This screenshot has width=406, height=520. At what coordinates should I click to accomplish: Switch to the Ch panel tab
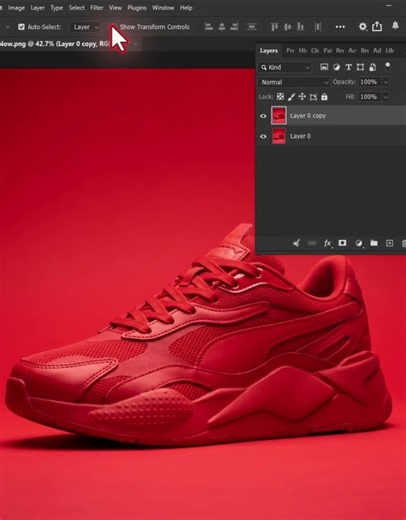pyautogui.click(x=315, y=51)
